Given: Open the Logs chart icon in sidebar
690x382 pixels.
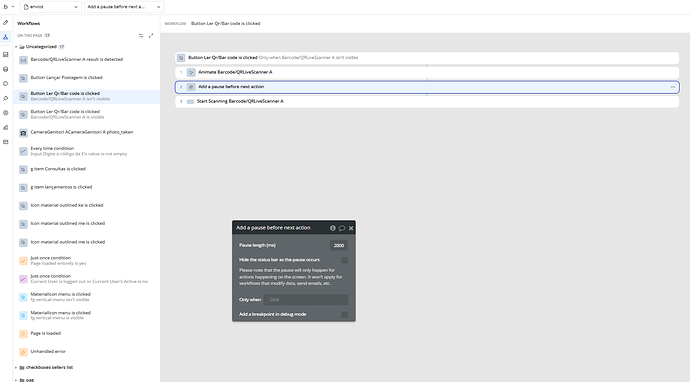Looking at the screenshot, I should (x=6, y=127).
